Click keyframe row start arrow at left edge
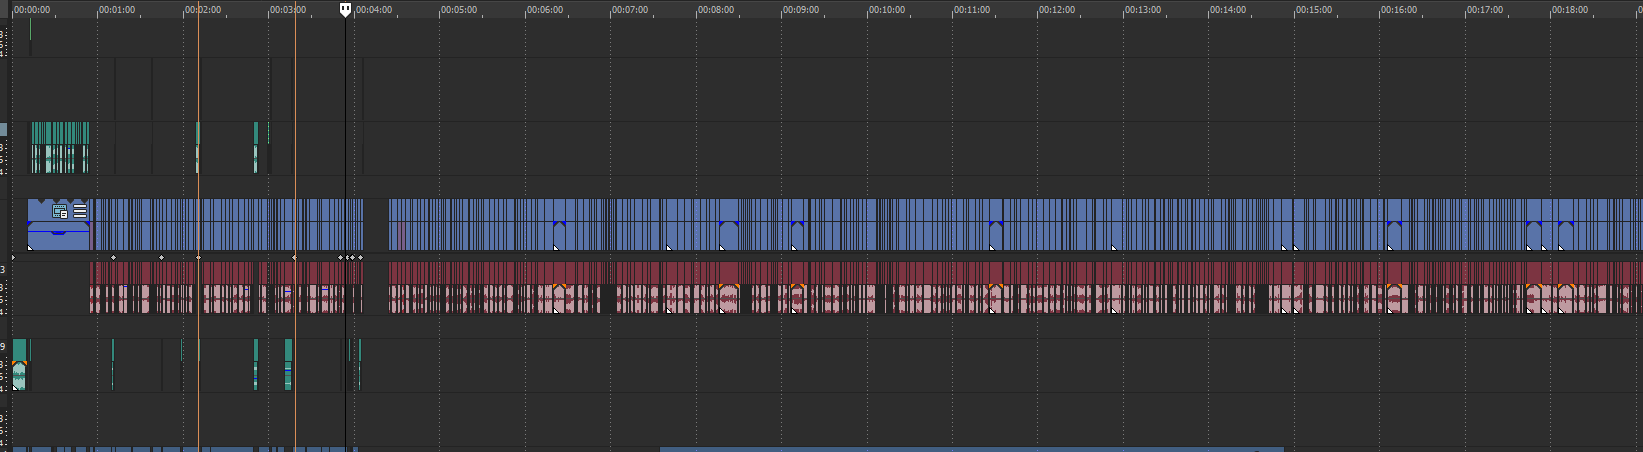Viewport: 1643px width, 452px height. click(x=13, y=258)
